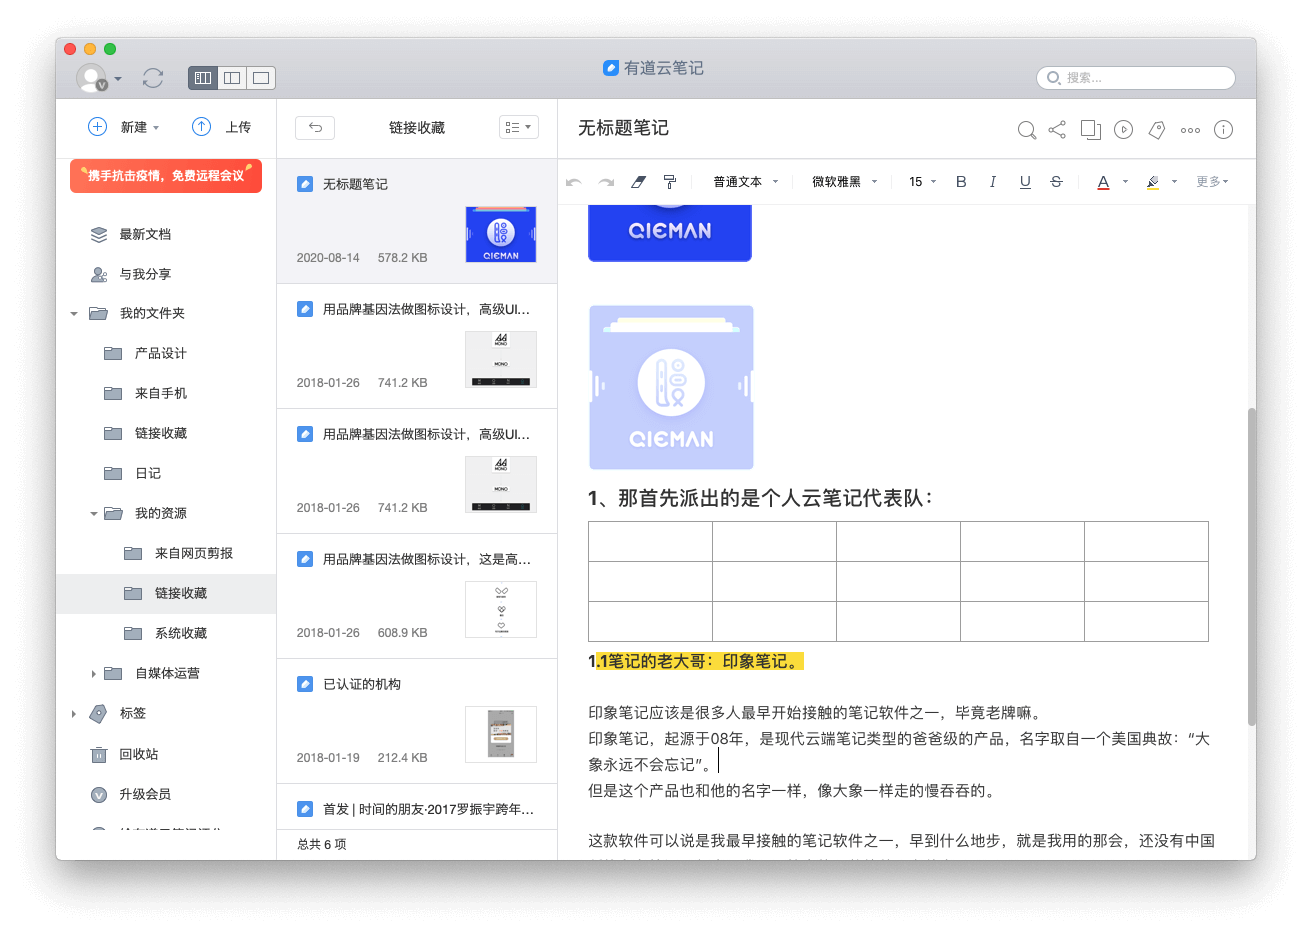Click the note title 无标题笔记 field
This screenshot has width=1312, height=934.
click(623, 128)
